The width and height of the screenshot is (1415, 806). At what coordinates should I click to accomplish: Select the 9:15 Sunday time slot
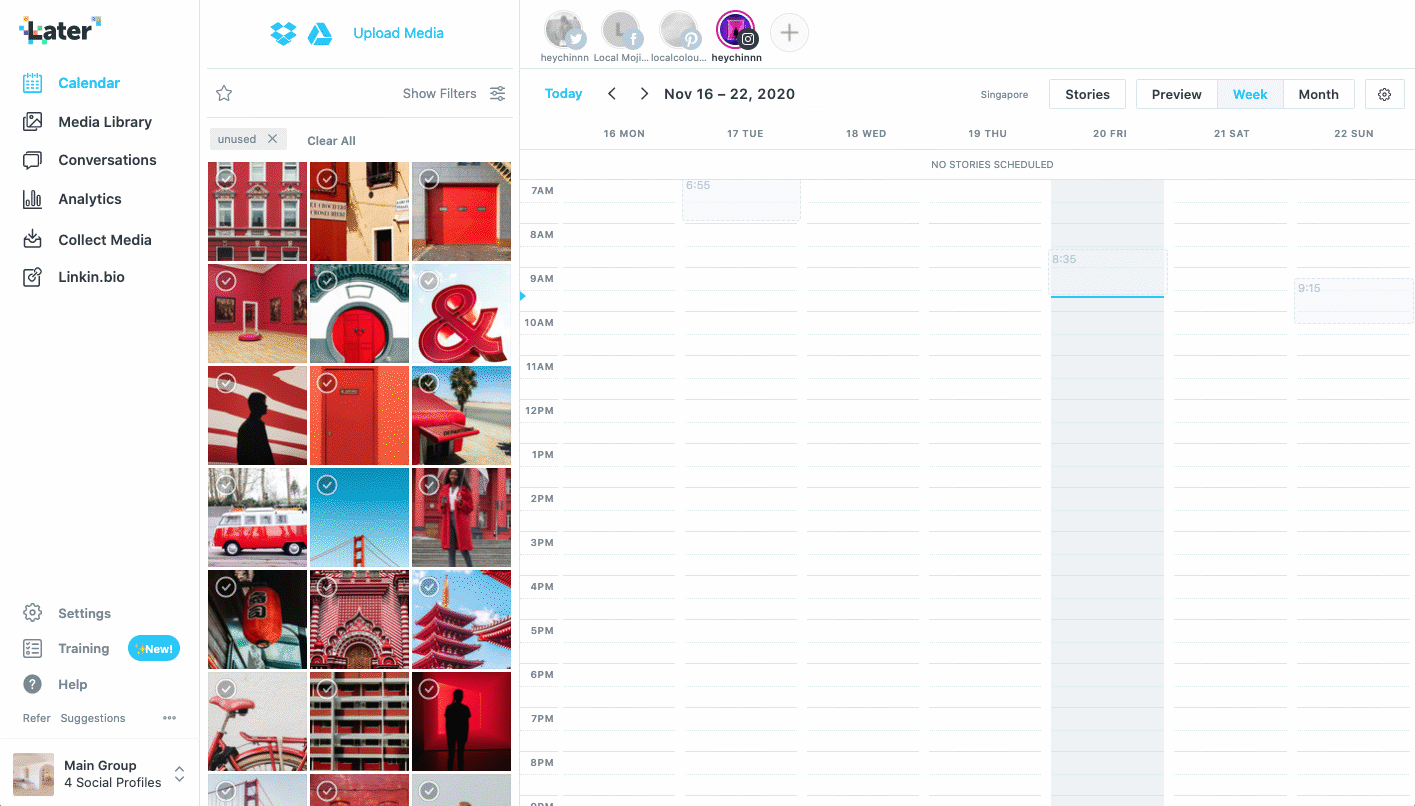[x=1354, y=301]
